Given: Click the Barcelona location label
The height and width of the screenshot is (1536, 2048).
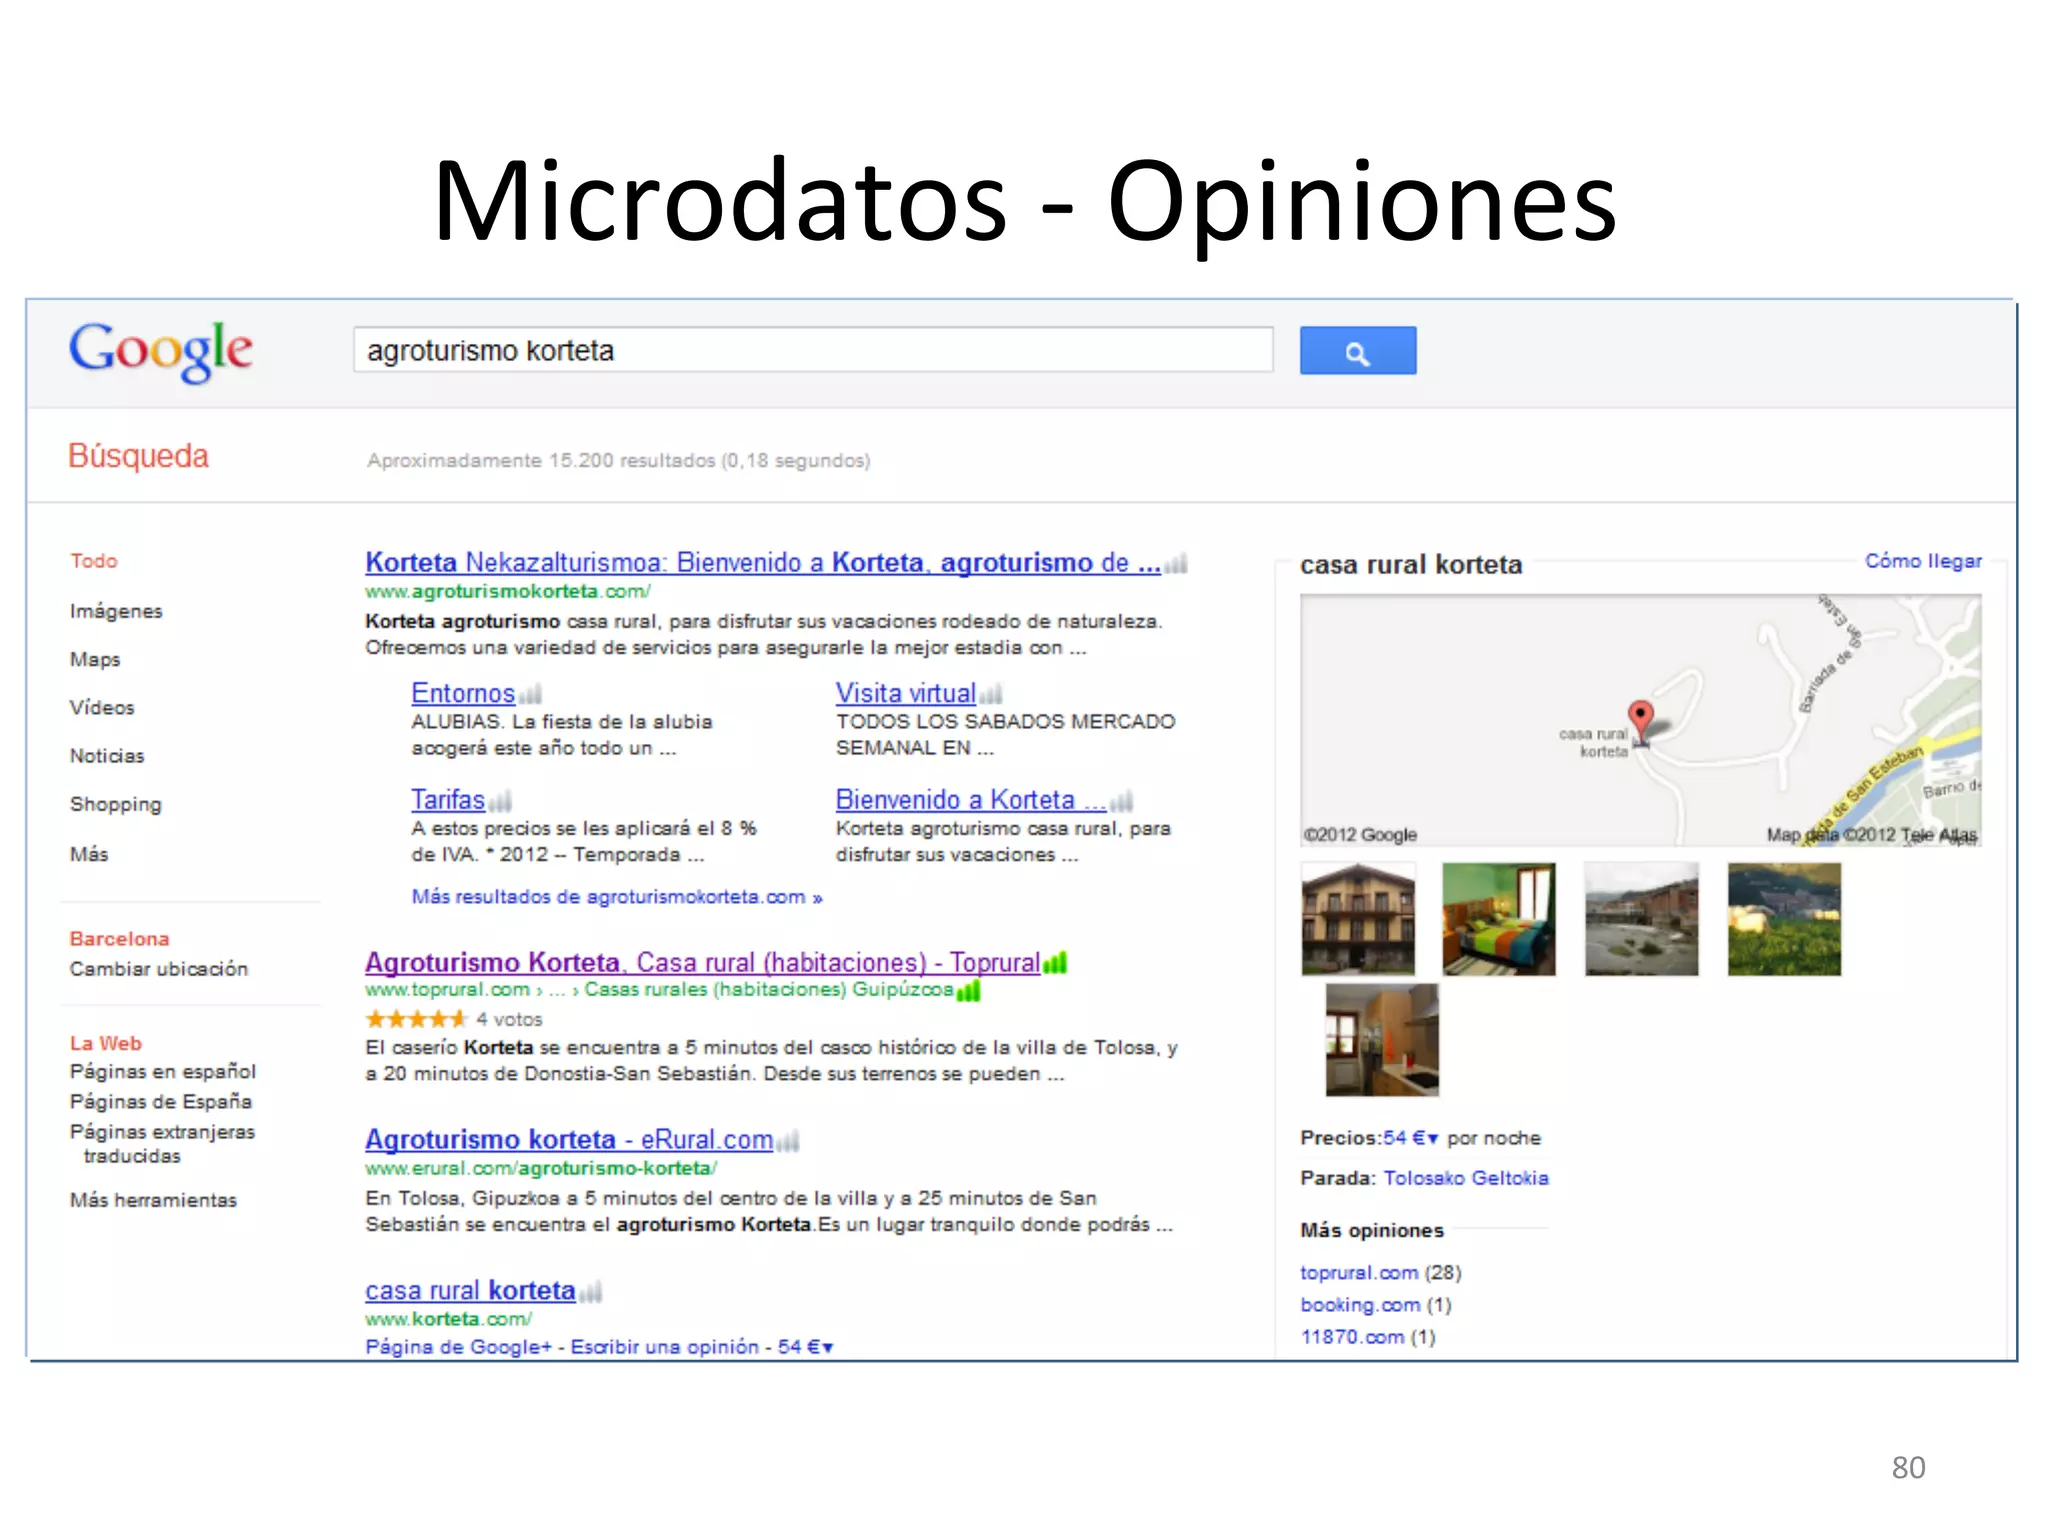Looking at the screenshot, I should [119, 939].
